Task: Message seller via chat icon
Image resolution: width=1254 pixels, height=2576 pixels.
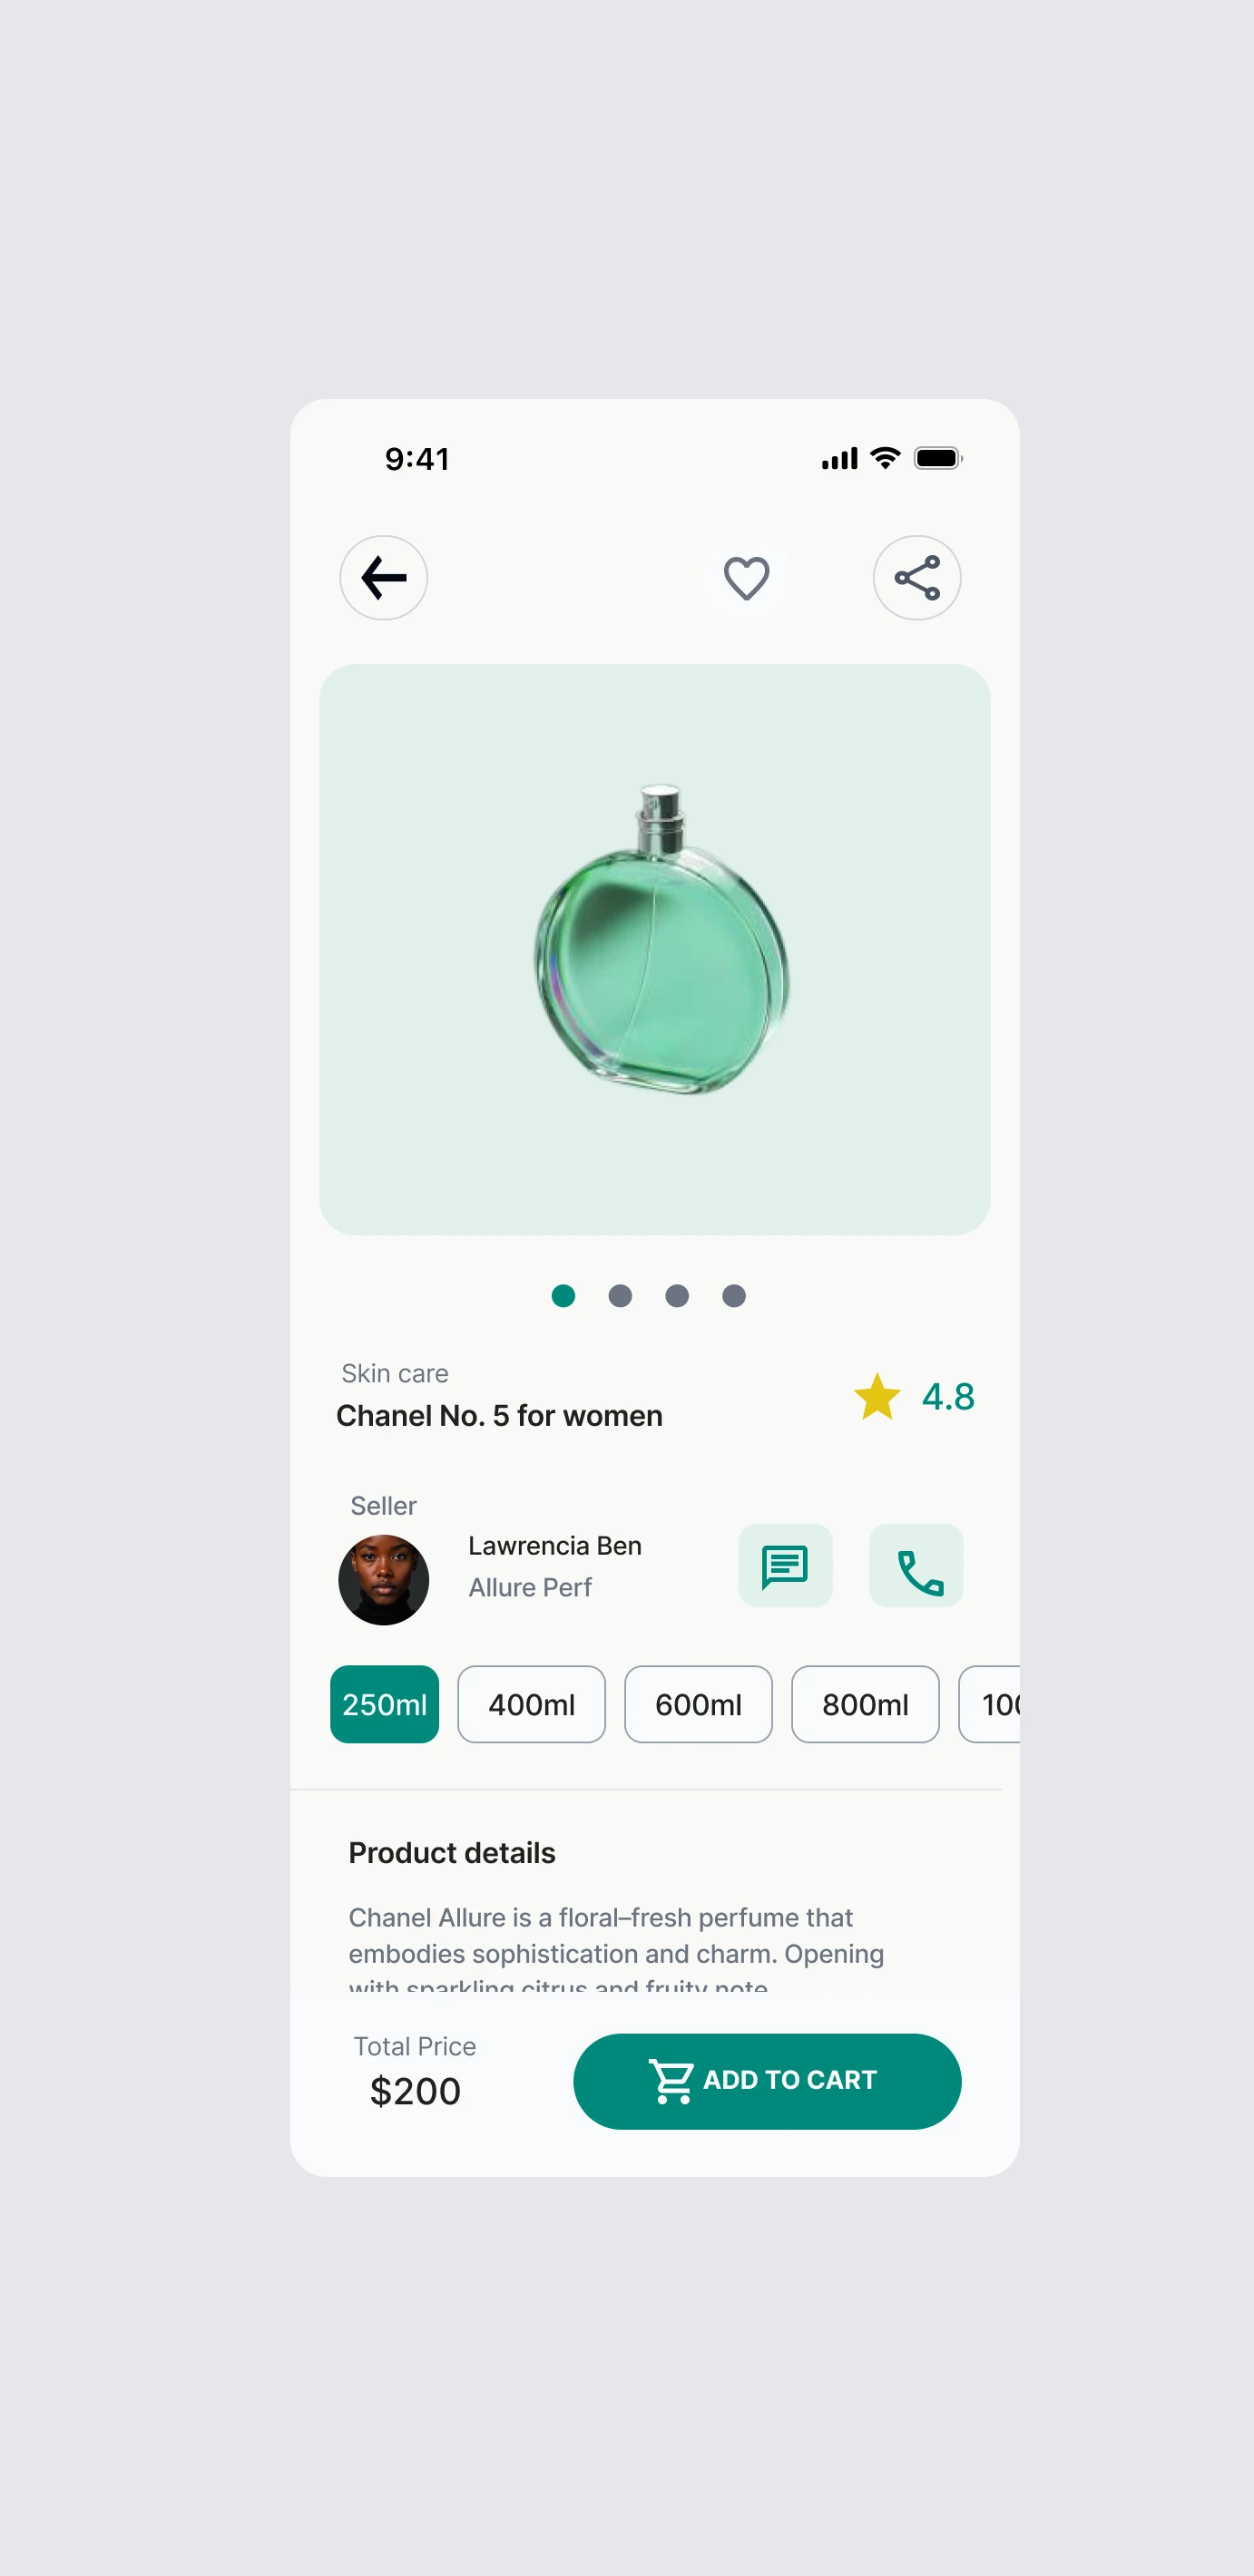Action: tap(785, 1565)
